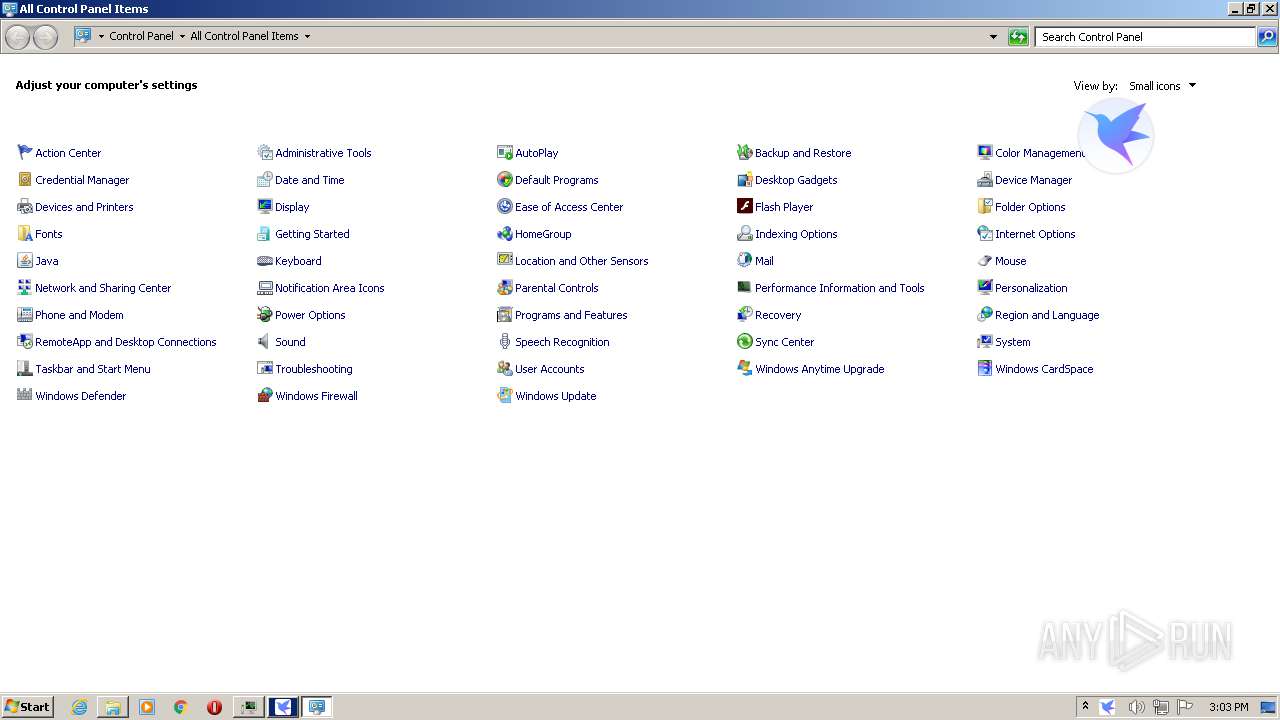Open the Action Center flag icon

coord(25,153)
